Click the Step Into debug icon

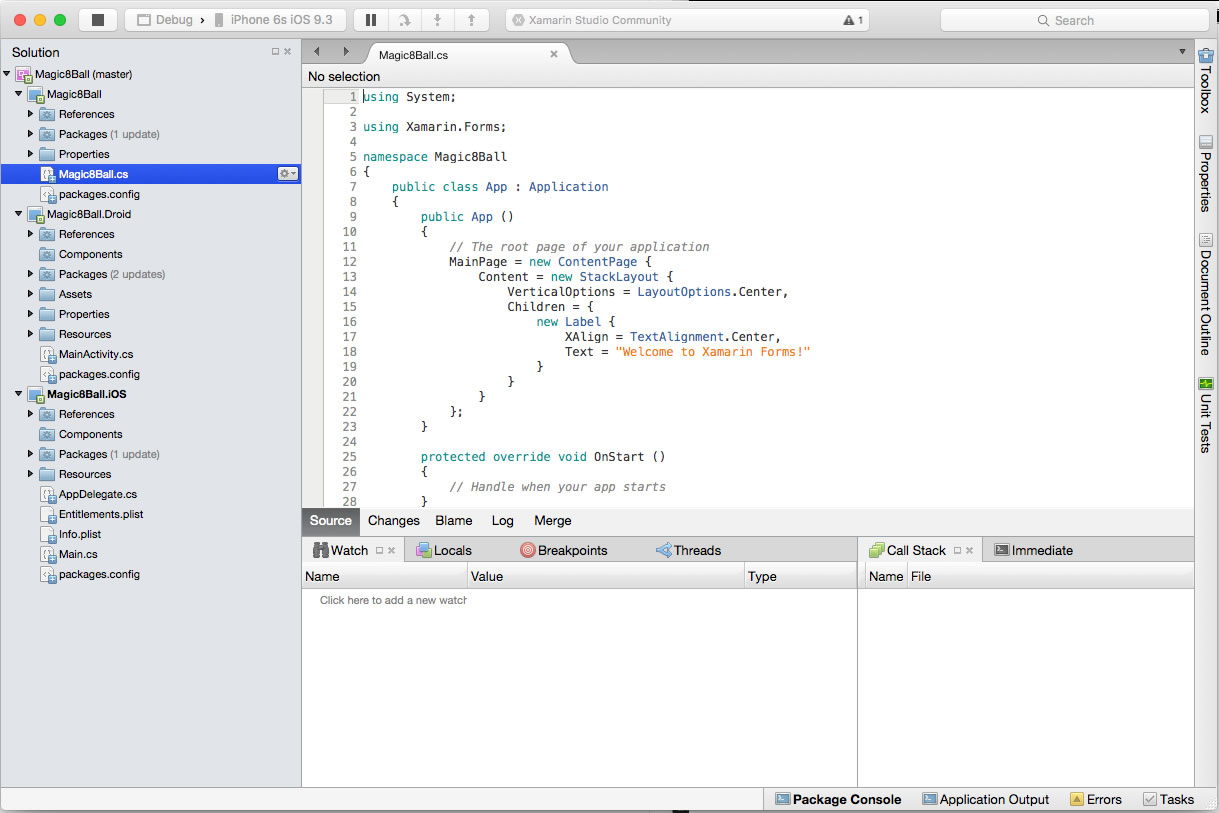[437, 20]
